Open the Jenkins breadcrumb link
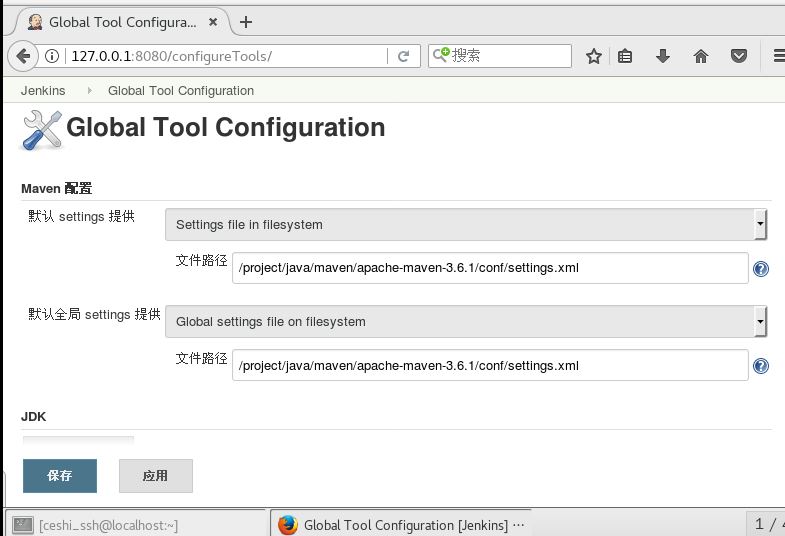The width and height of the screenshot is (785, 536). pyautogui.click(x=43, y=91)
